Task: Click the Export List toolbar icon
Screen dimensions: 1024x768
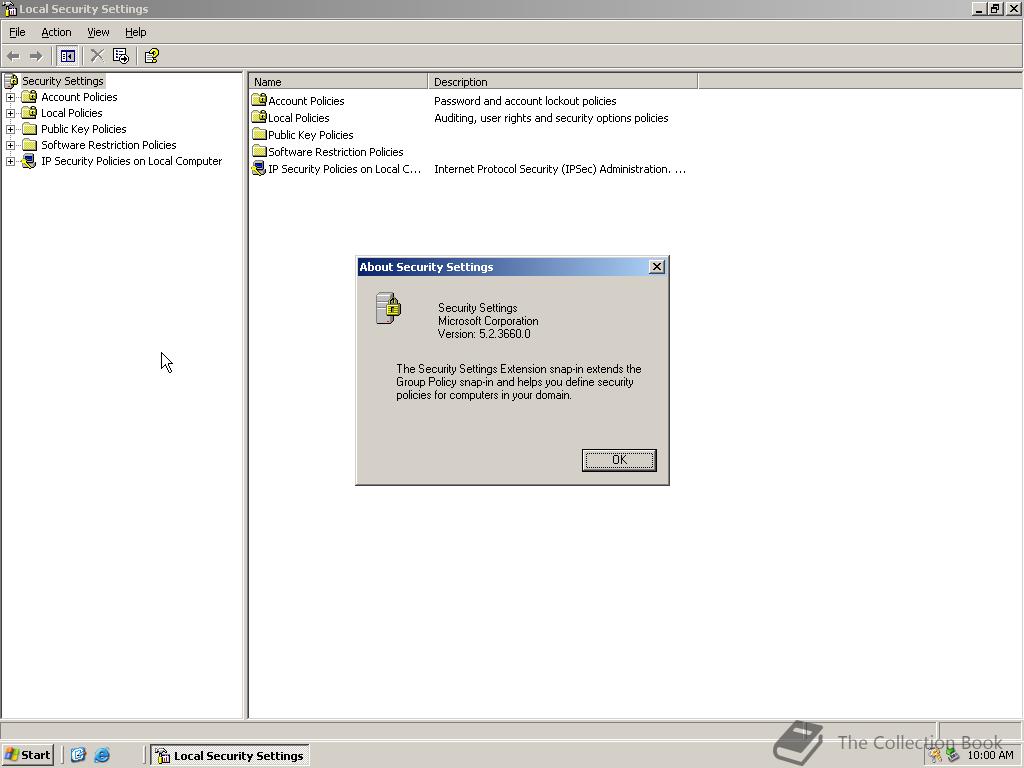Action: 121,56
